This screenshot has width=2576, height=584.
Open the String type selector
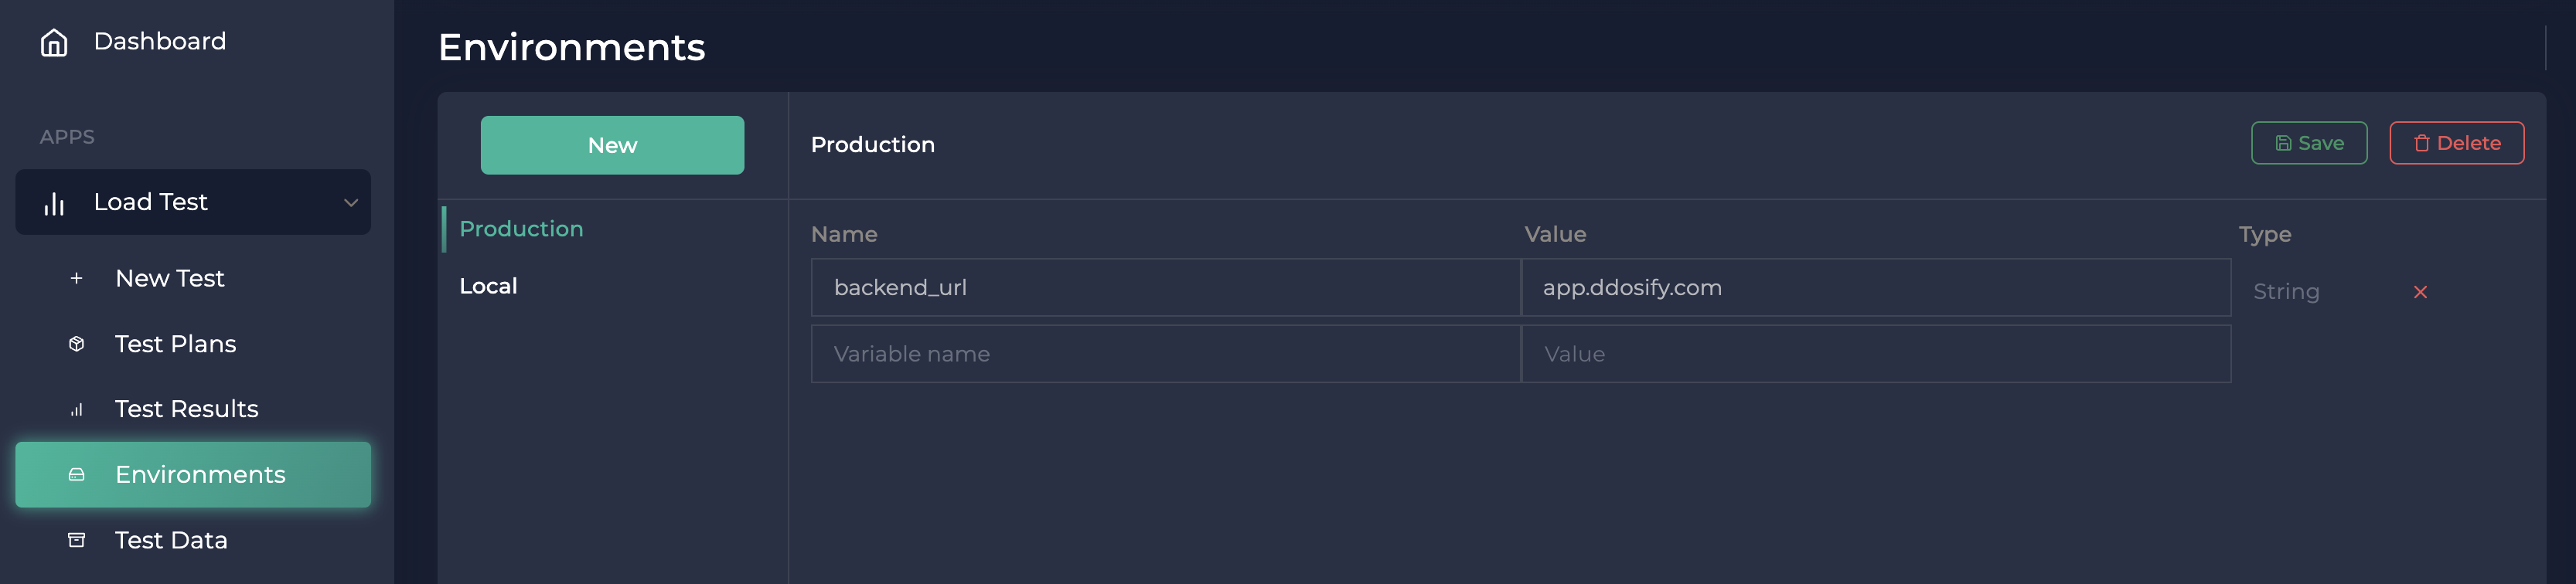pos(2288,291)
